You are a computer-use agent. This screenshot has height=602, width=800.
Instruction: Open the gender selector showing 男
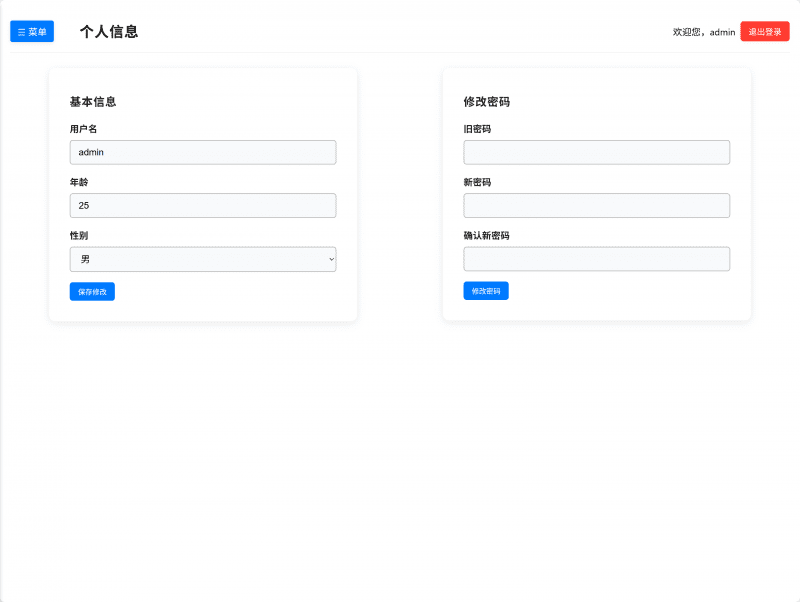(202, 258)
